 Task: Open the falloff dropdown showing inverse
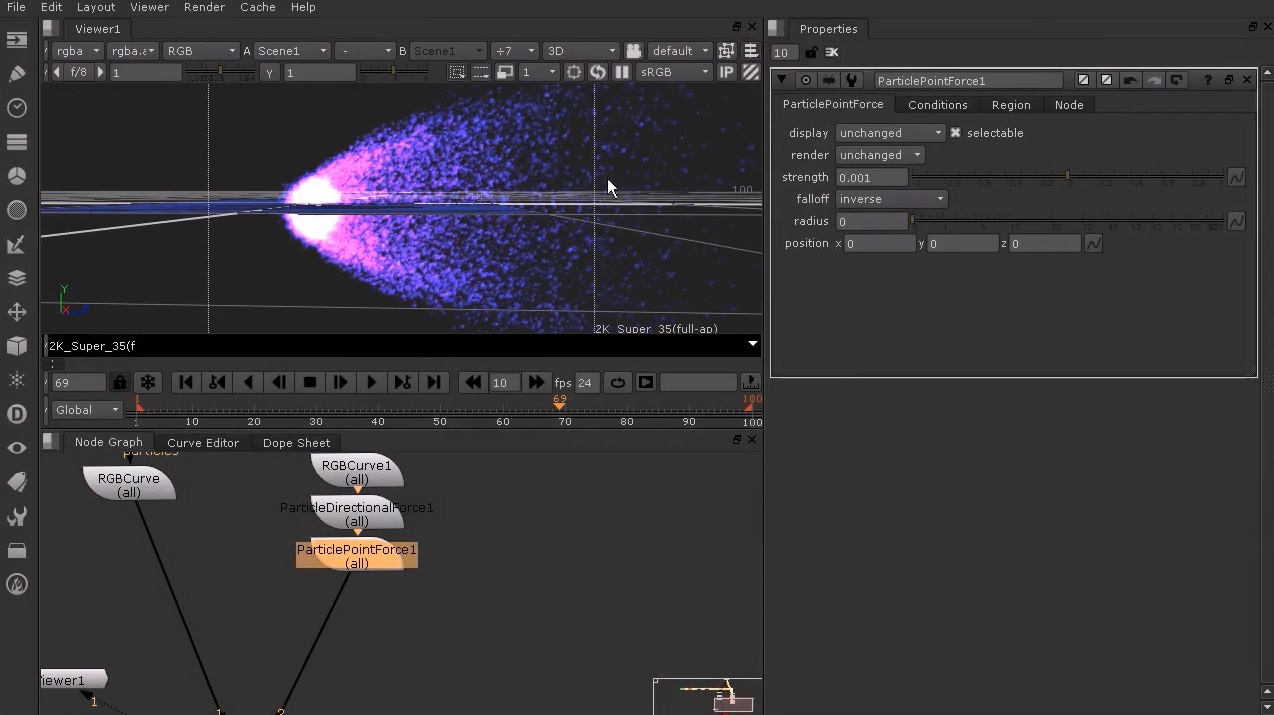click(x=890, y=199)
